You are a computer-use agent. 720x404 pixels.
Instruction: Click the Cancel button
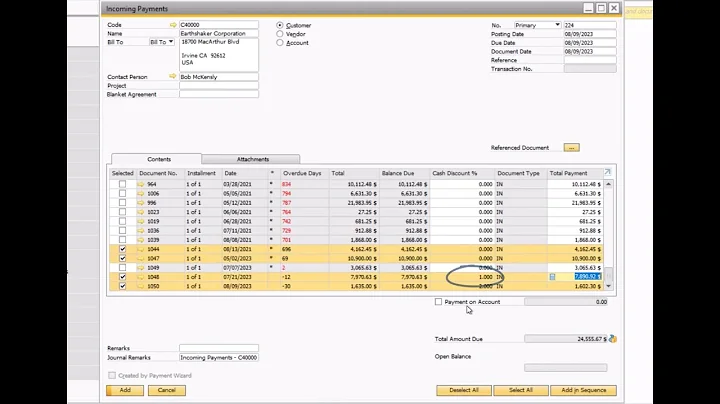tap(167, 390)
